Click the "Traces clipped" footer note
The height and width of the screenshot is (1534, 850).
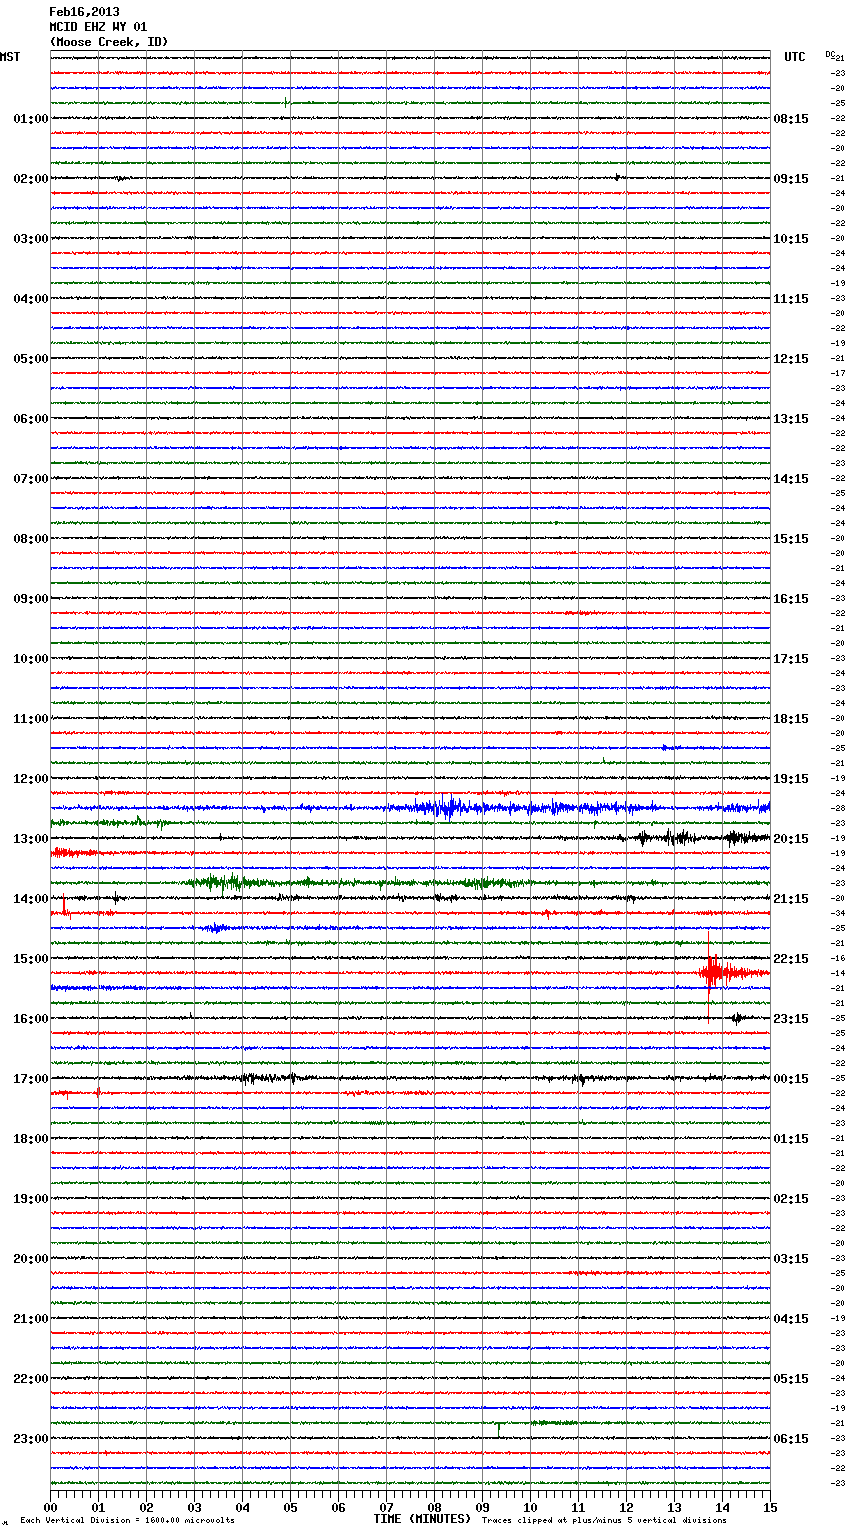(604, 1521)
